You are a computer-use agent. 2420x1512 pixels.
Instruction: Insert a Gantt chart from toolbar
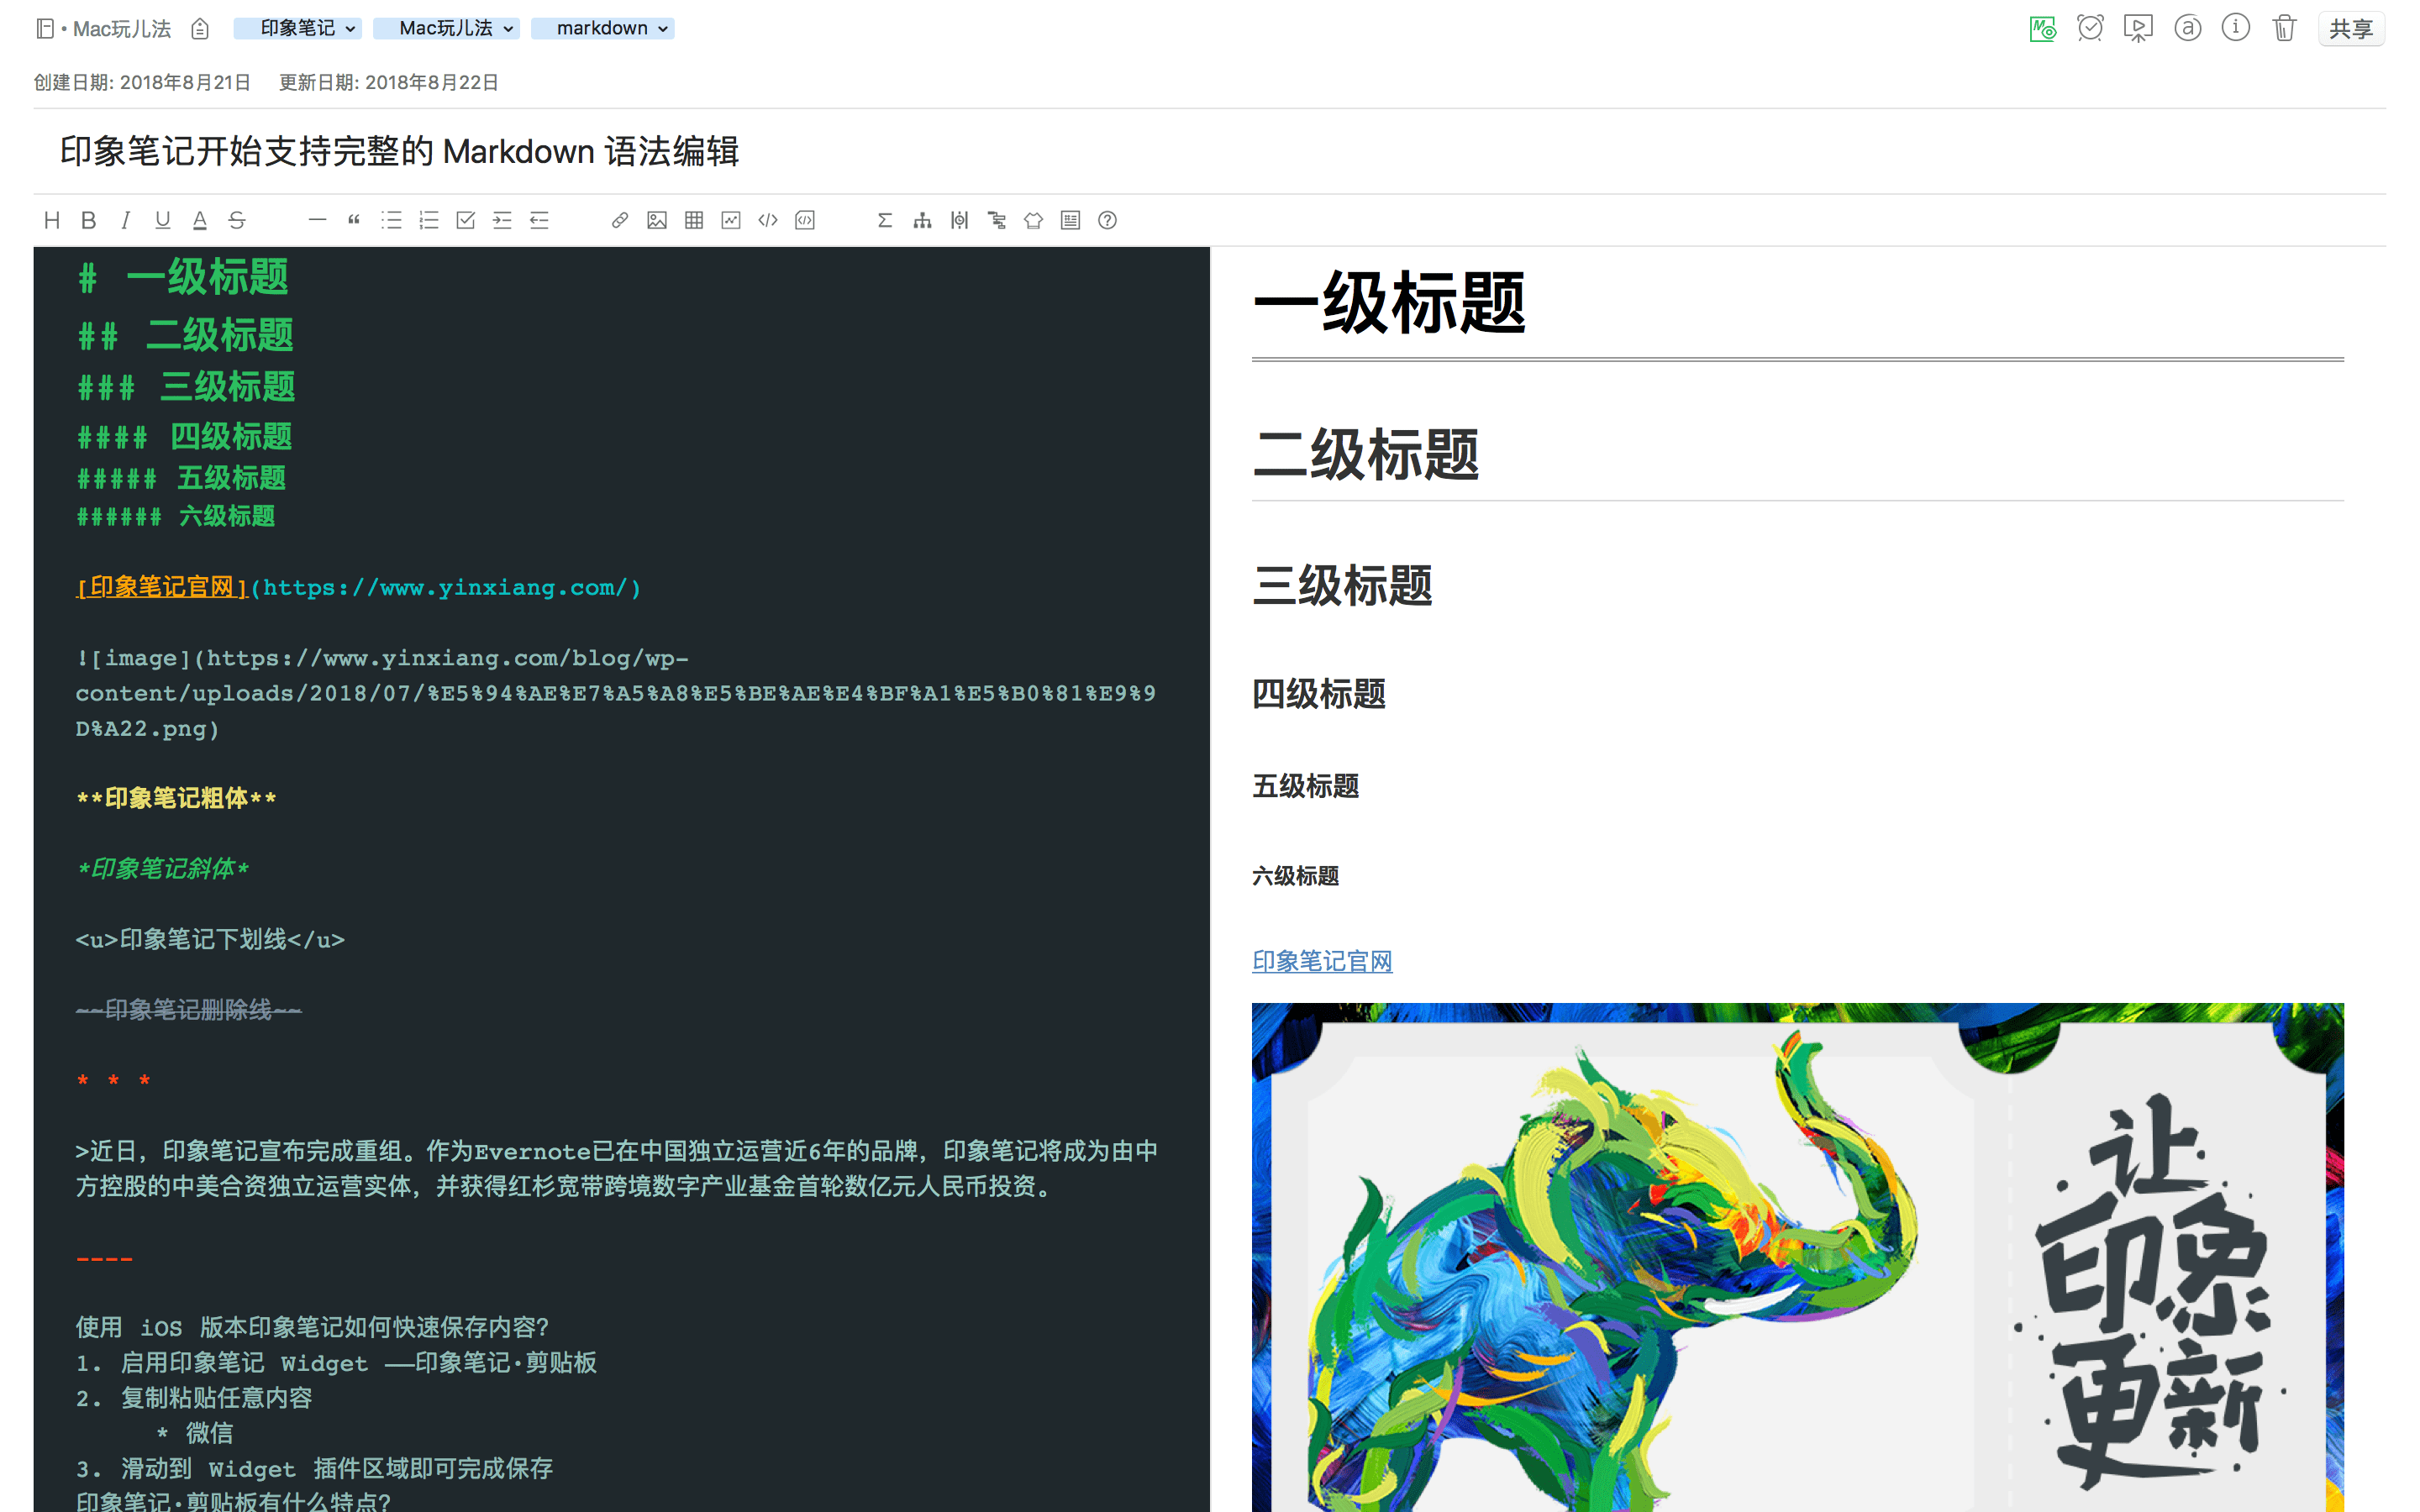click(x=997, y=220)
